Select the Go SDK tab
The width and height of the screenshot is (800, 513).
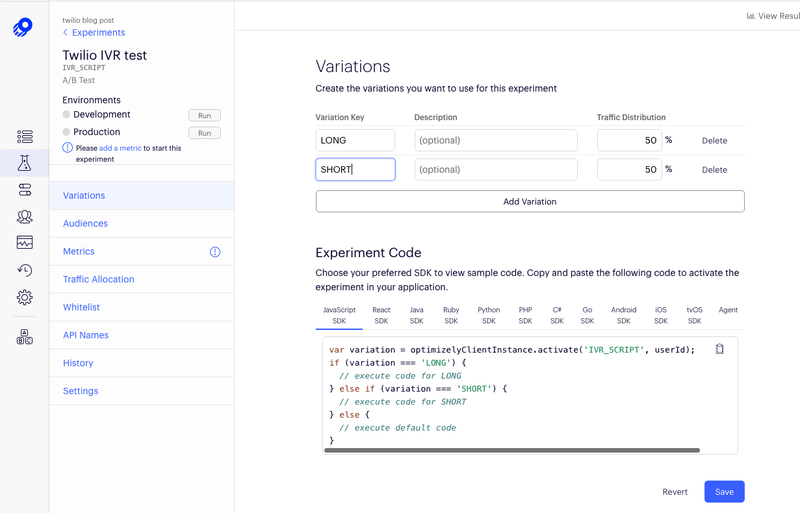pos(587,315)
